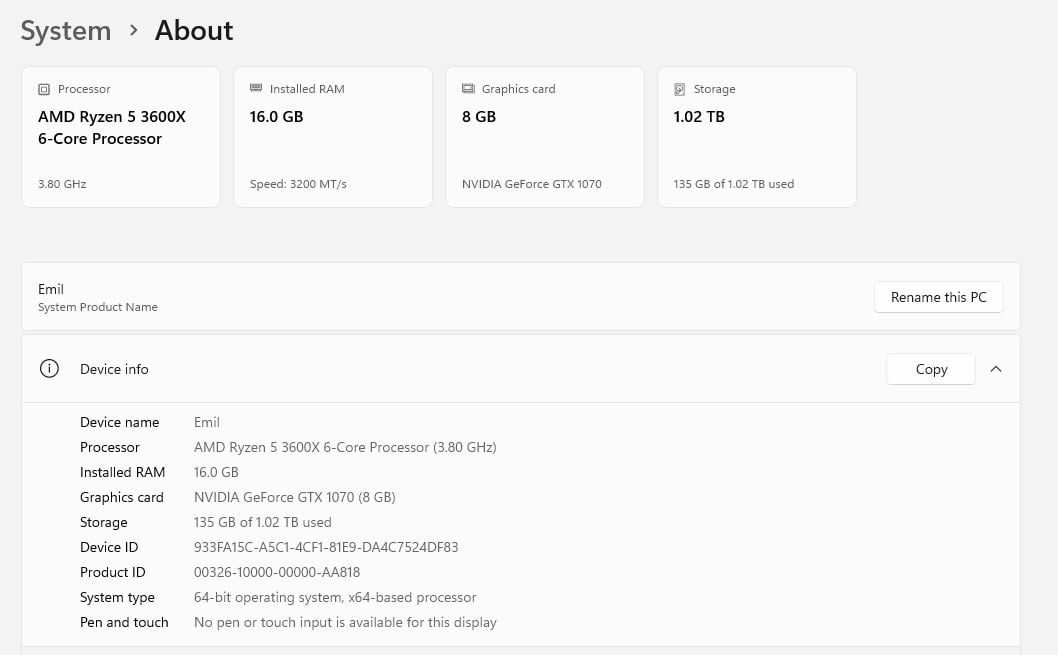This screenshot has height=655, width=1058.
Task: Click Product ID value '00326-10000-00000-AA818'
Action: pyautogui.click(x=277, y=572)
